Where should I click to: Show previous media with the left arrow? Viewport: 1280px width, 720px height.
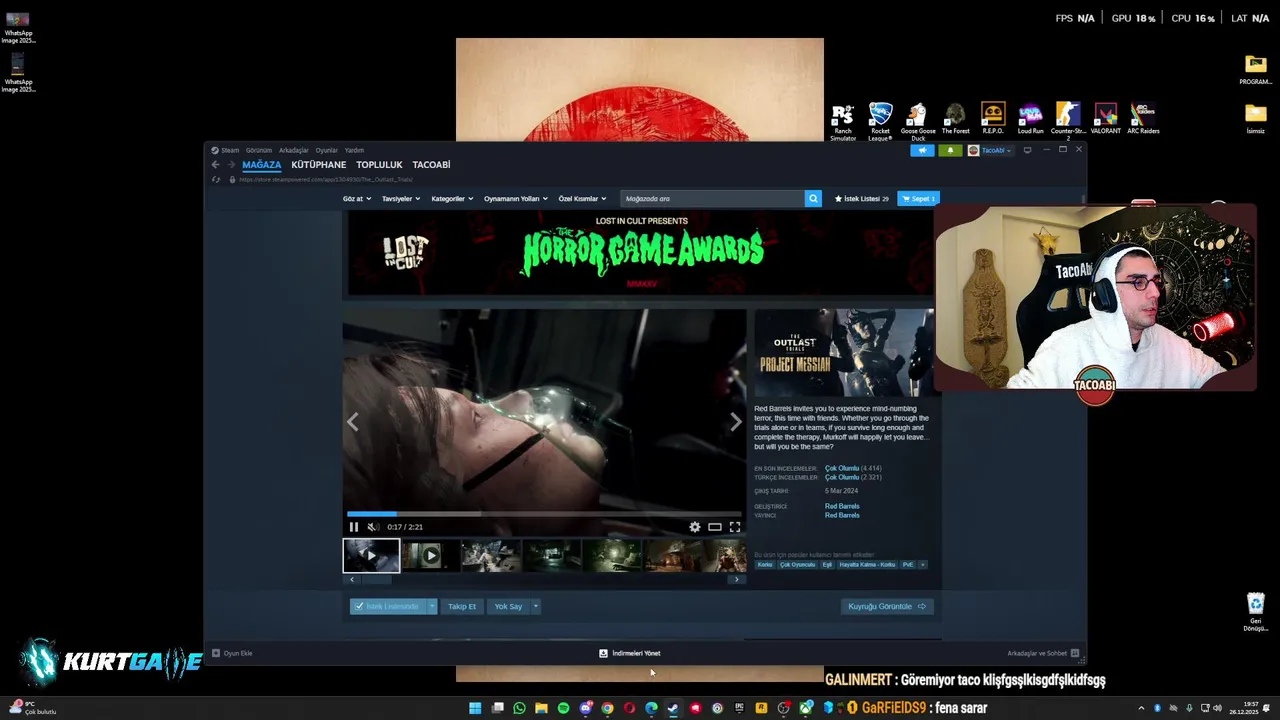point(353,422)
